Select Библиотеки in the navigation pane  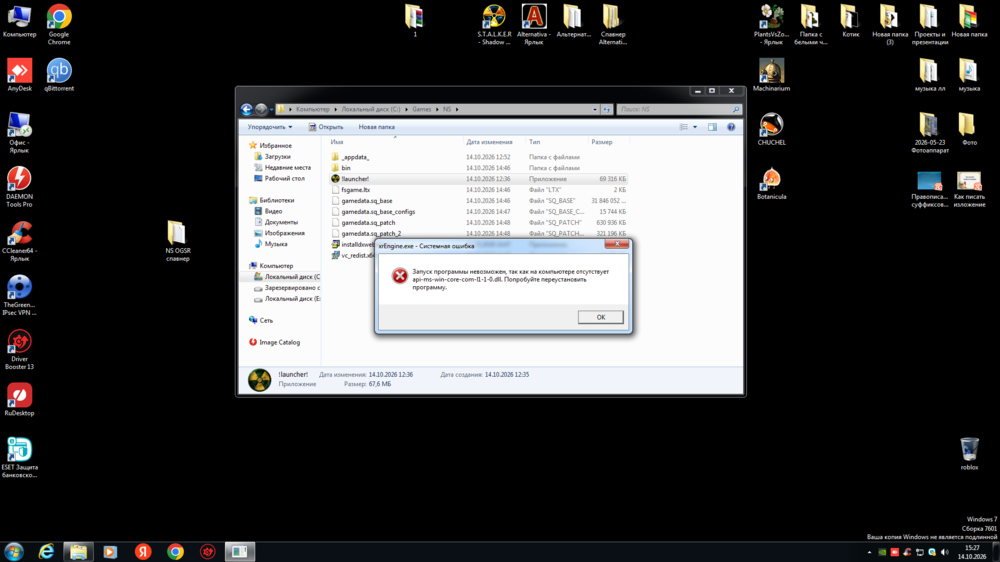pos(276,200)
